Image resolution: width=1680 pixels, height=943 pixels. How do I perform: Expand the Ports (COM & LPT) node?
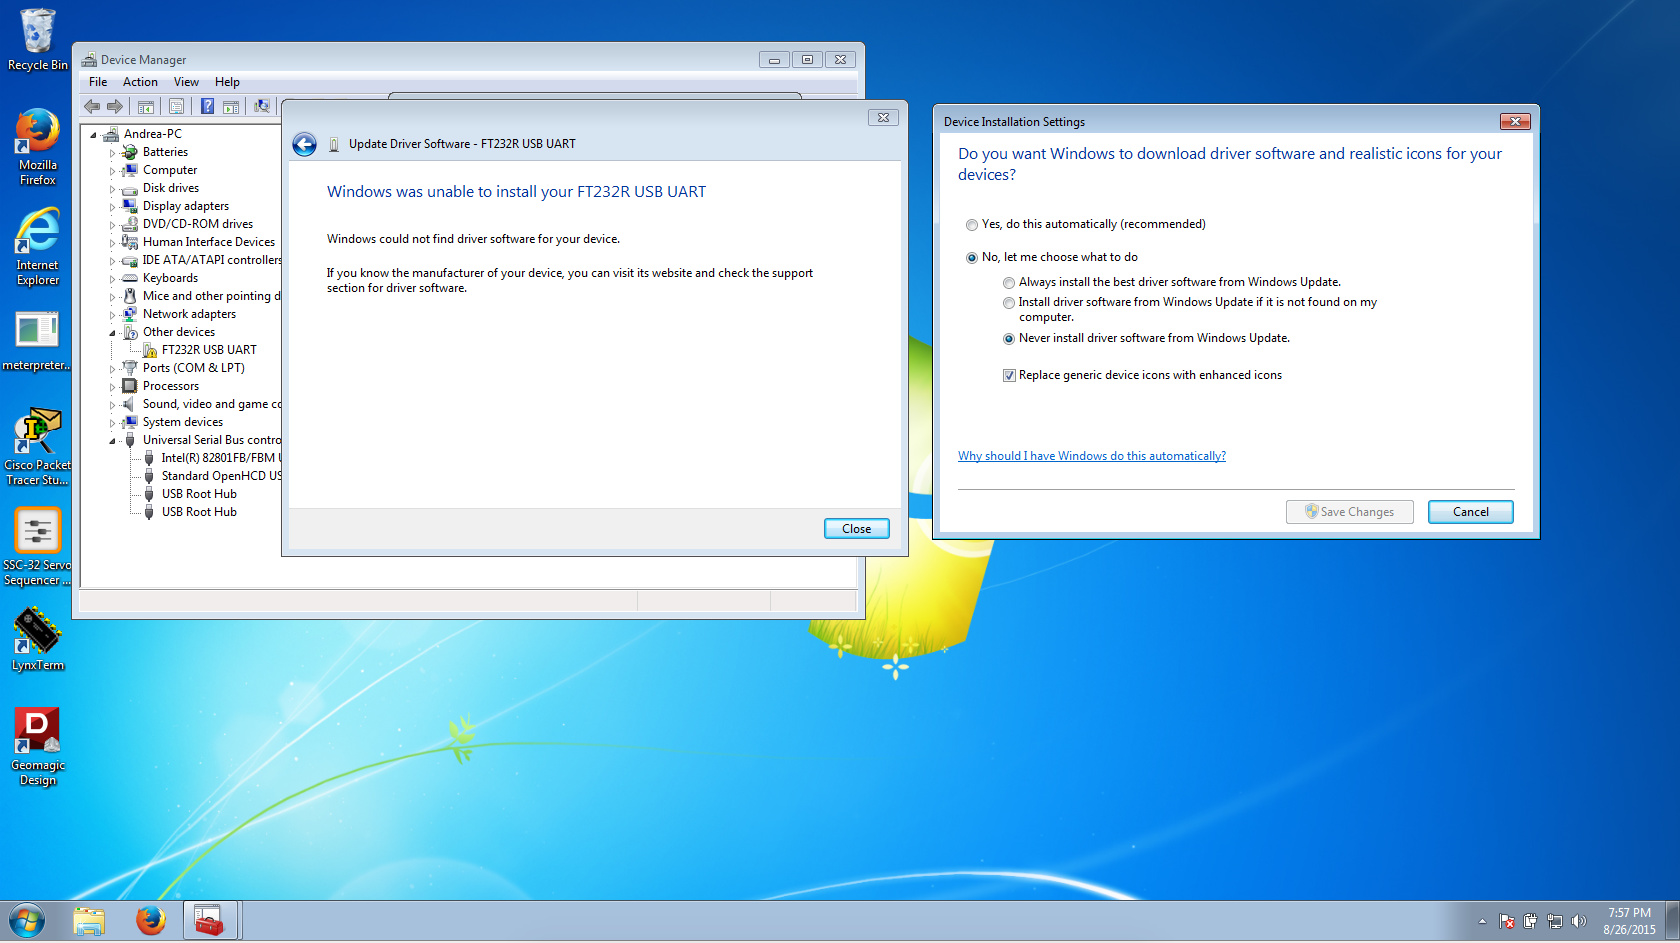pyautogui.click(x=112, y=369)
